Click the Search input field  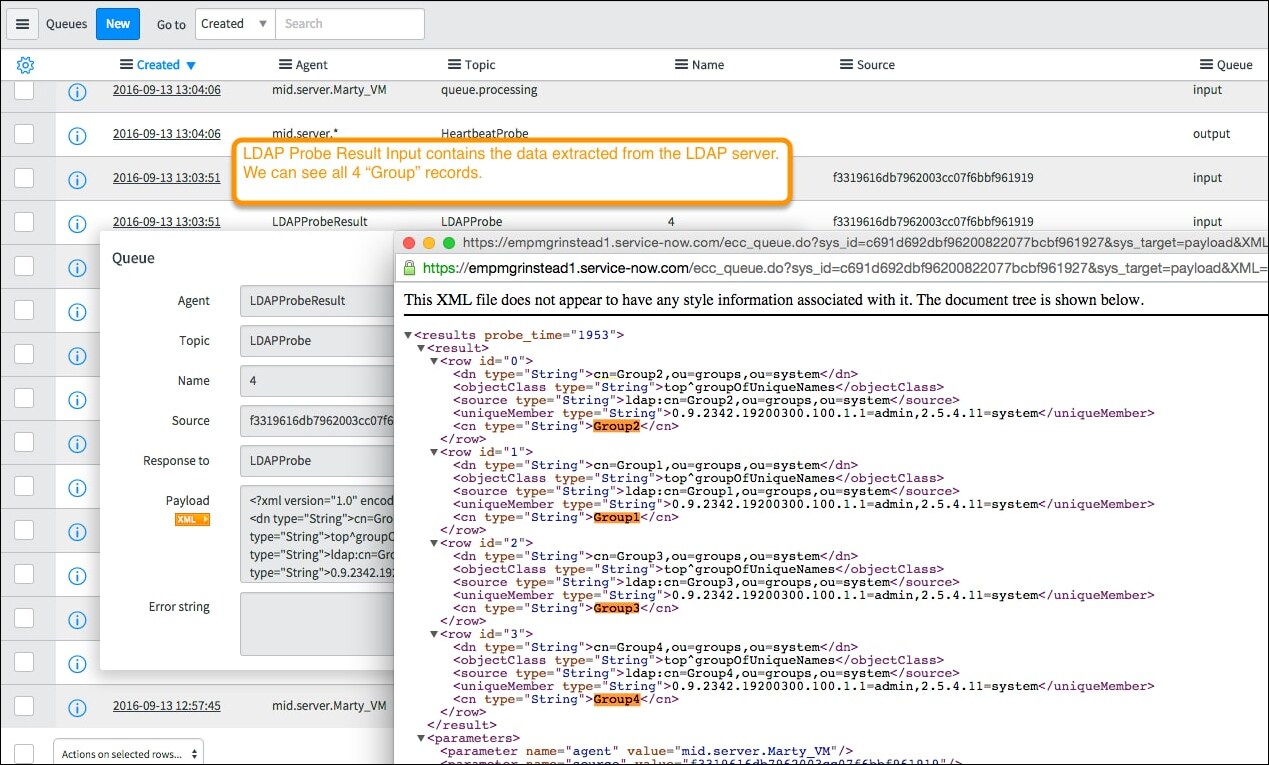tap(350, 23)
